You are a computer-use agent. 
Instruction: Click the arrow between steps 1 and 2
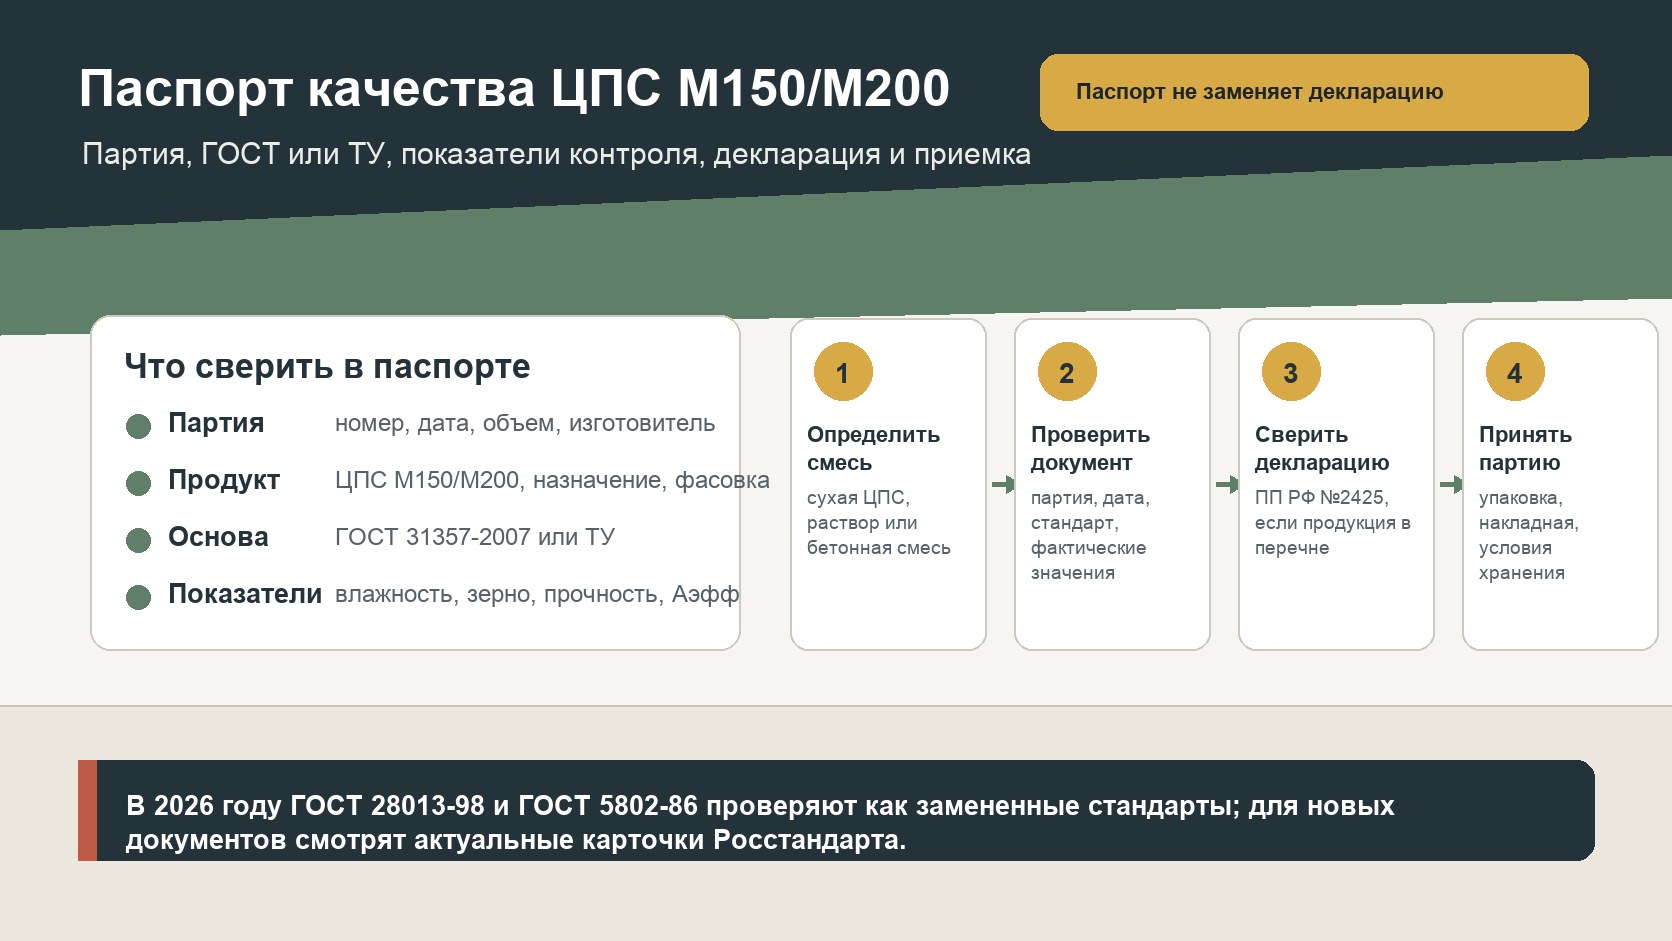(1003, 484)
